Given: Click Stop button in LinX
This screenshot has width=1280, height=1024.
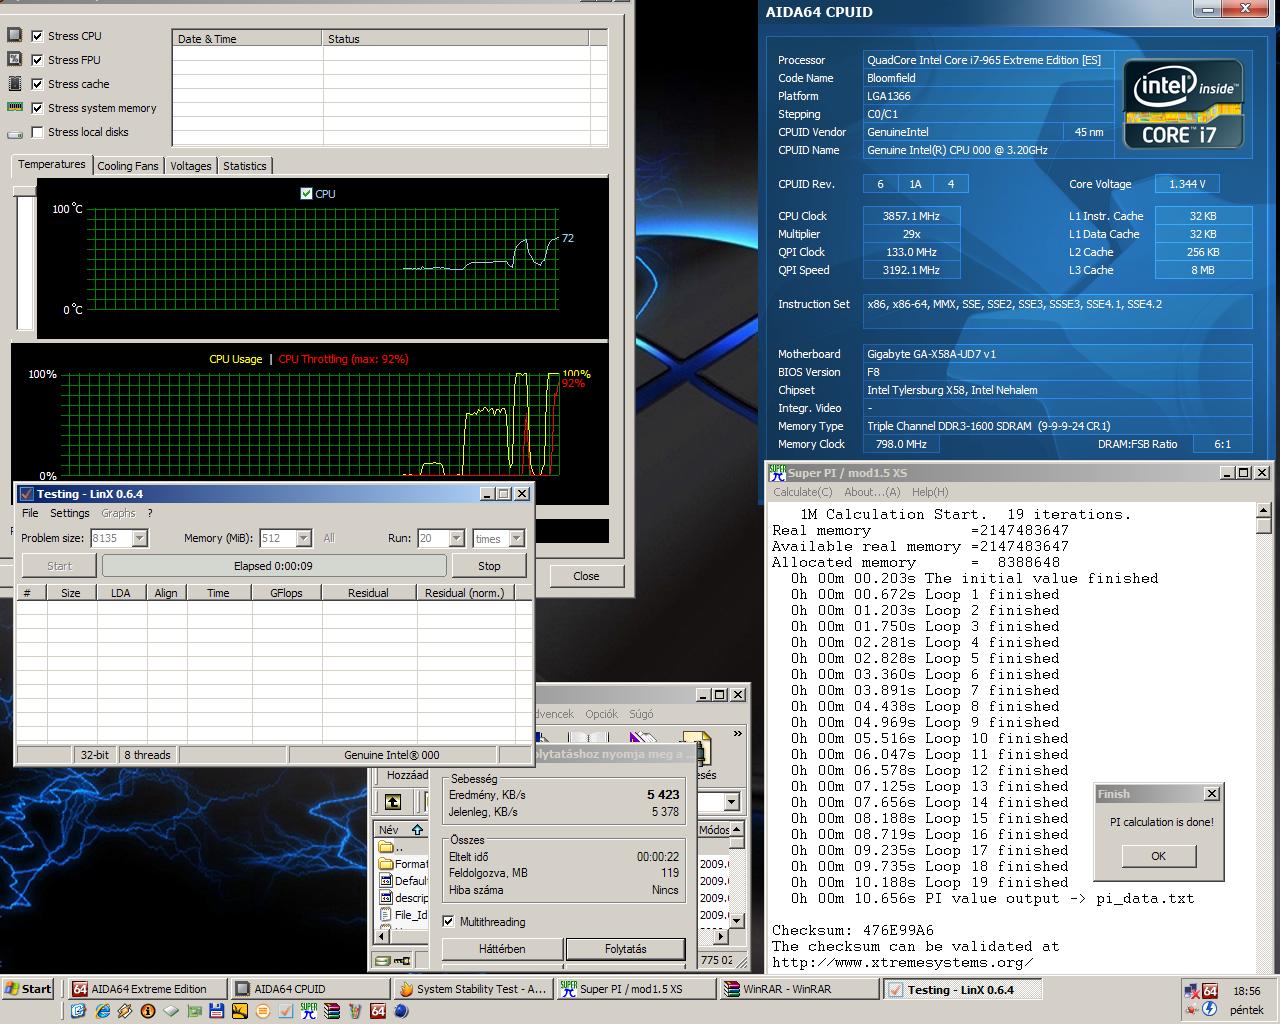Looking at the screenshot, I should coord(489,566).
